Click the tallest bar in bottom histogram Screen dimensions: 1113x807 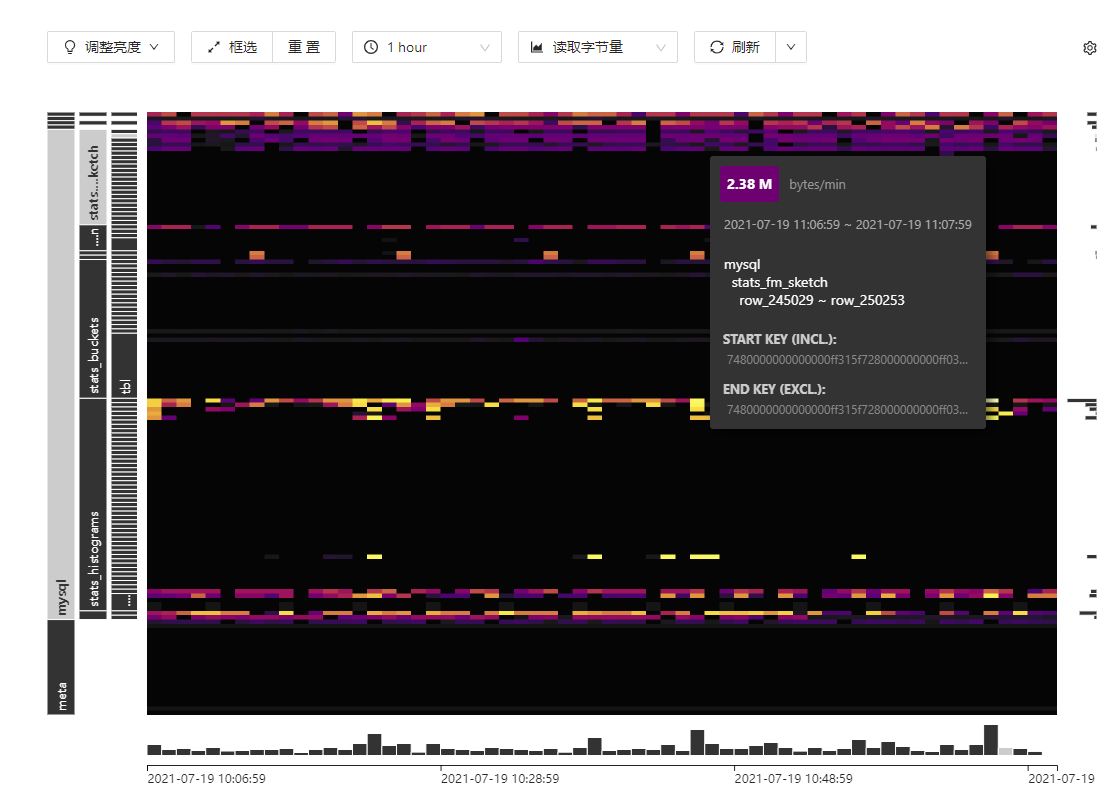[991, 739]
